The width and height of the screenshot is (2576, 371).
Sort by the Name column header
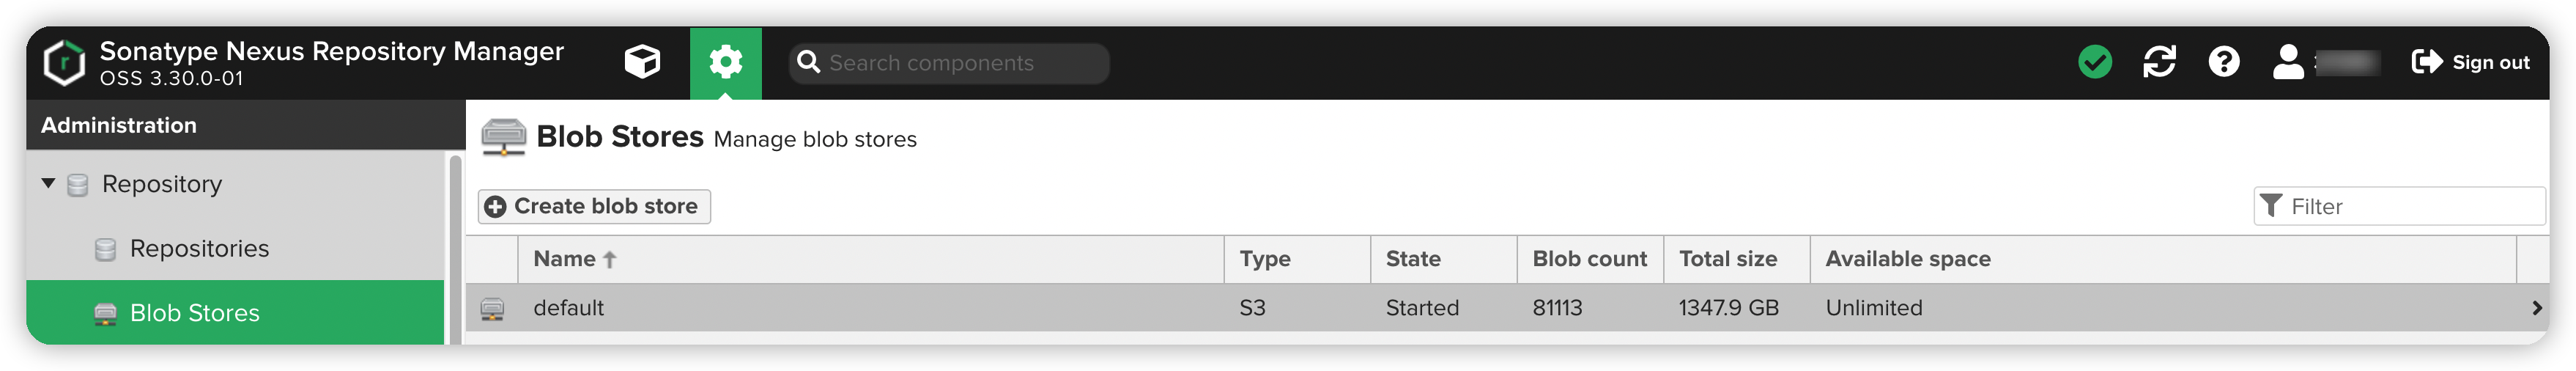(565, 259)
